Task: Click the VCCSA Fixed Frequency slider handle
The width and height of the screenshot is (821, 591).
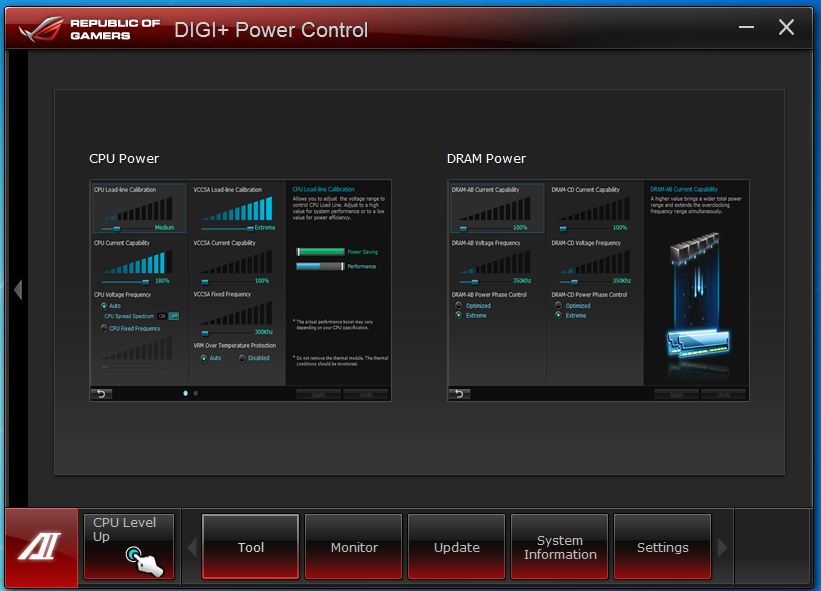Action: (x=205, y=333)
